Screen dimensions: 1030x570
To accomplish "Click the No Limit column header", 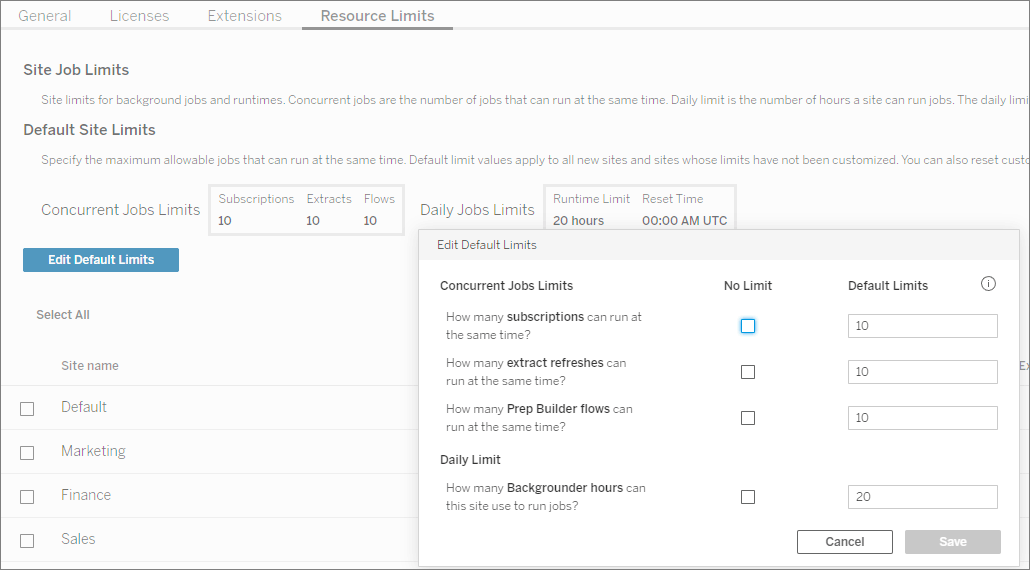I will (x=748, y=286).
